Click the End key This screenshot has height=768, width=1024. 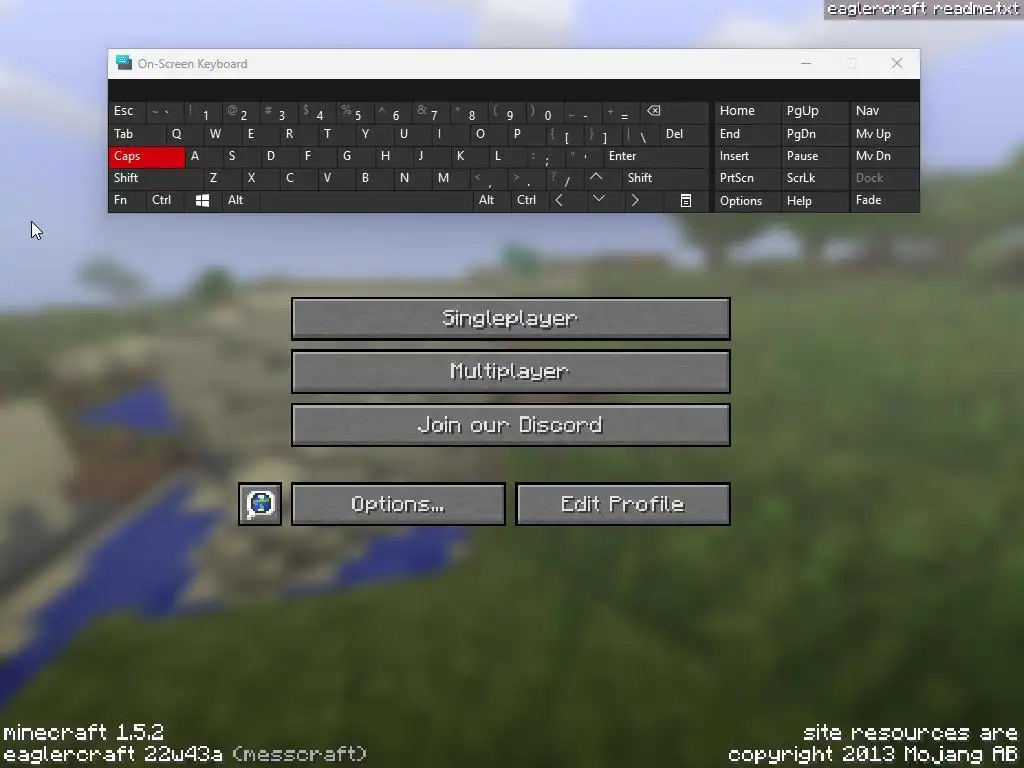click(747, 134)
